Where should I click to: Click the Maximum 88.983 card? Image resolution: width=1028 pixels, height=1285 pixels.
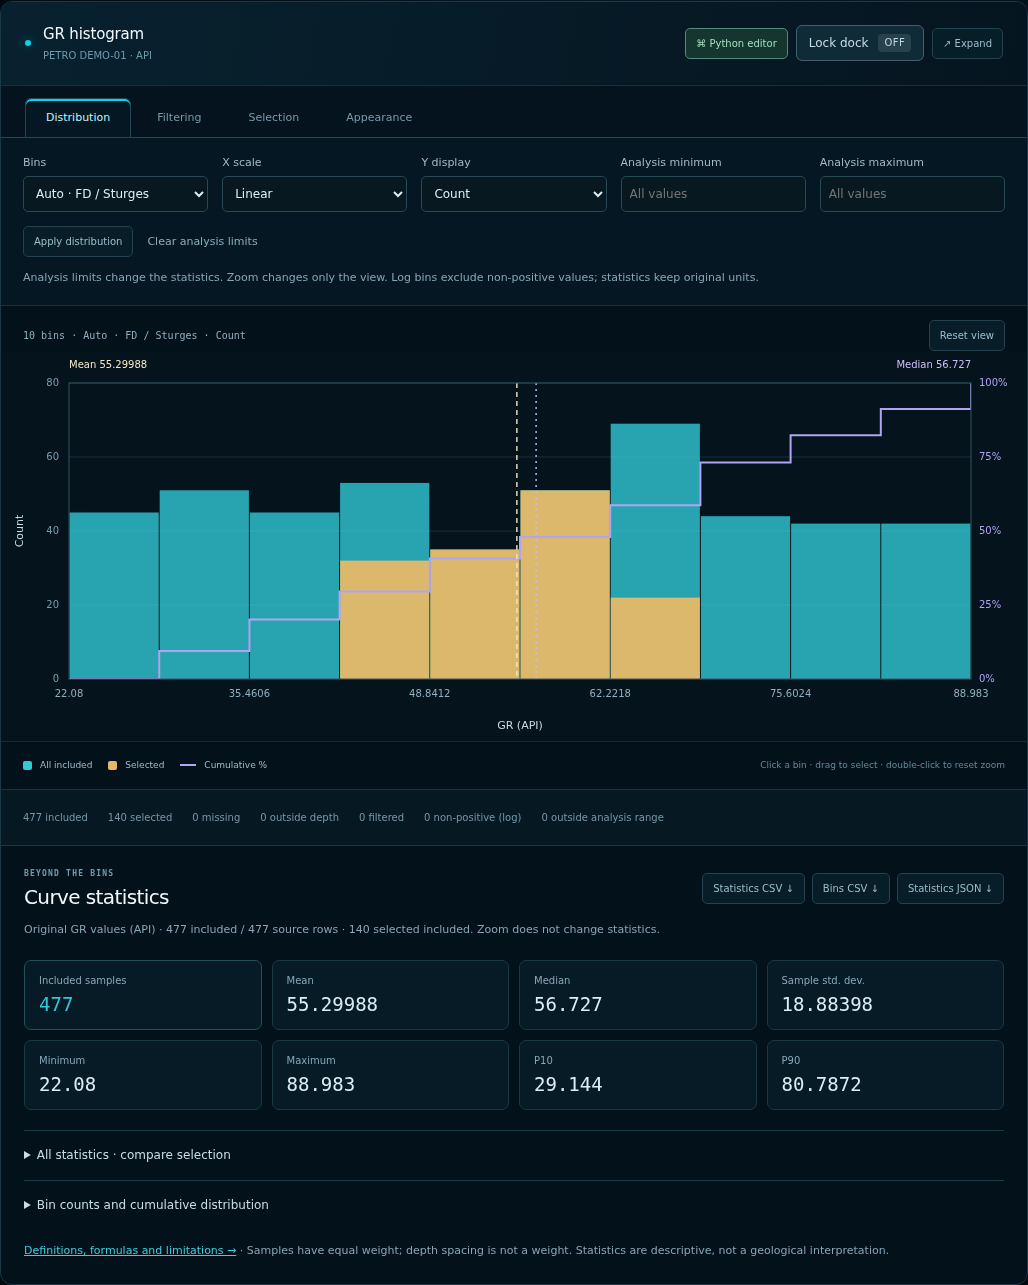tap(390, 1075)
